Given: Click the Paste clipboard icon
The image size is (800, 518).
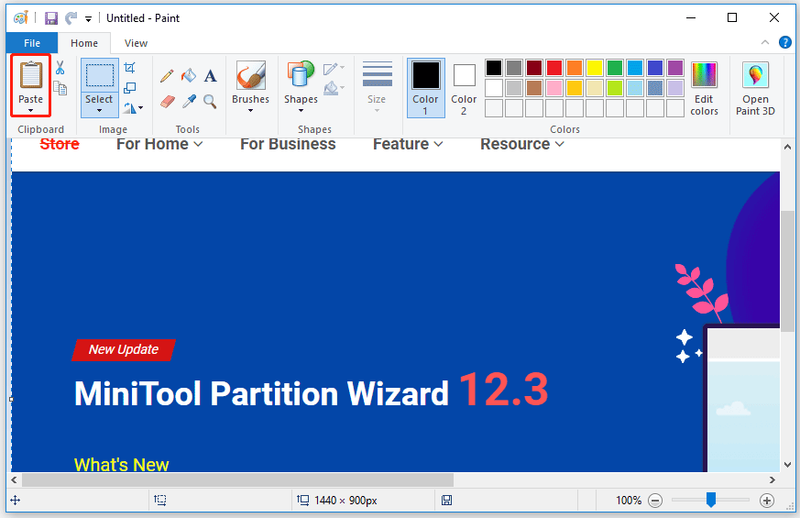Looking at the screenshot, I should click(31, 75).
